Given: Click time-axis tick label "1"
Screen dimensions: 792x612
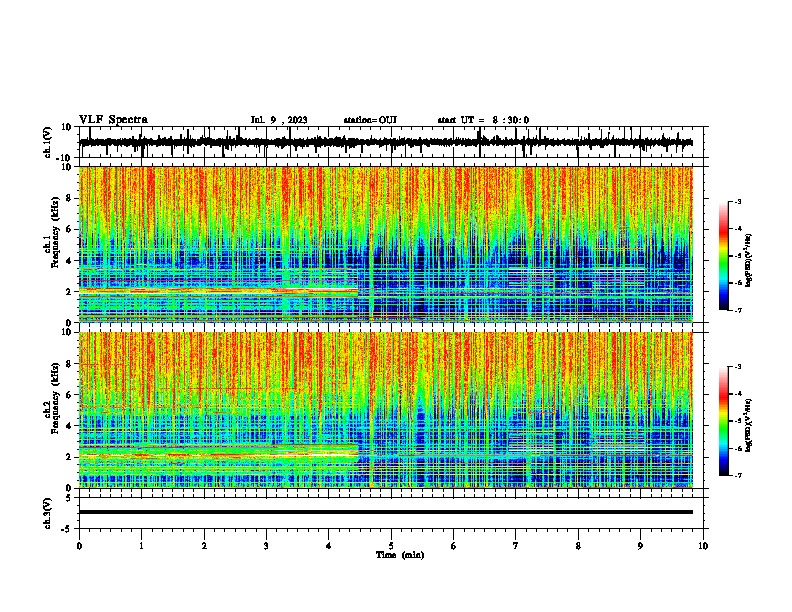Looking at the screenshot, I should (141, 546).
